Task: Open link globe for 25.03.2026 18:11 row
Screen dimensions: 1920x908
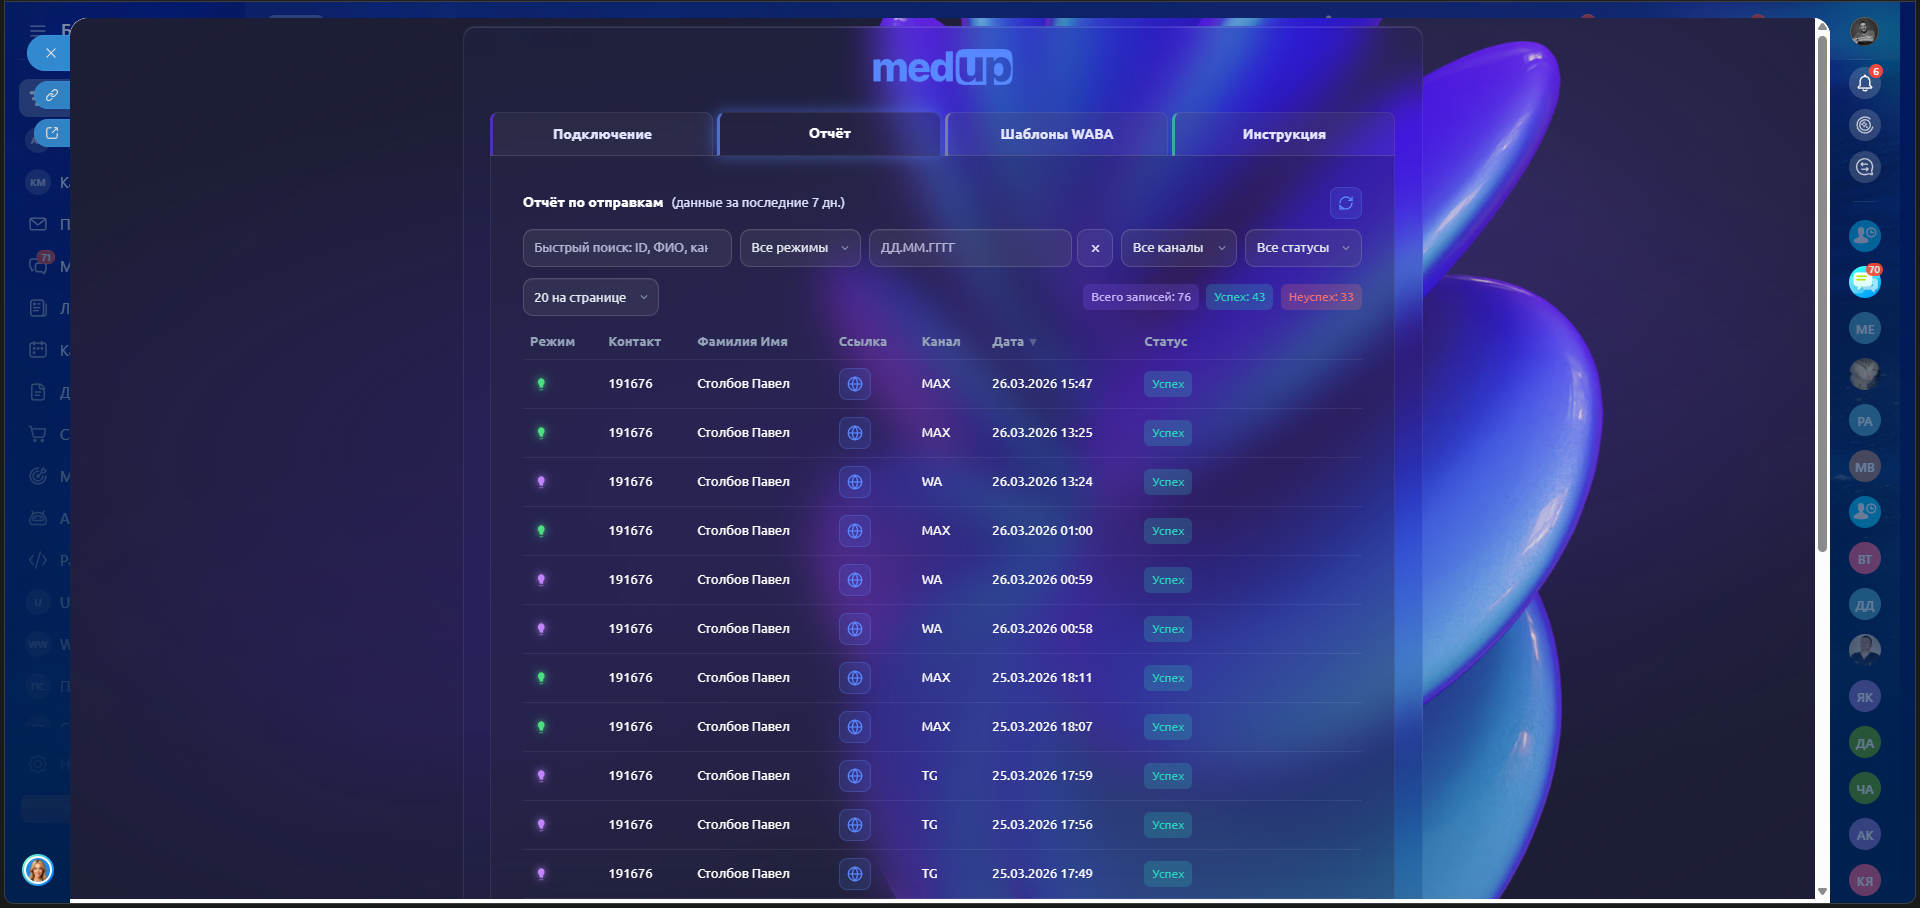Action: click(x=855, y=678)
